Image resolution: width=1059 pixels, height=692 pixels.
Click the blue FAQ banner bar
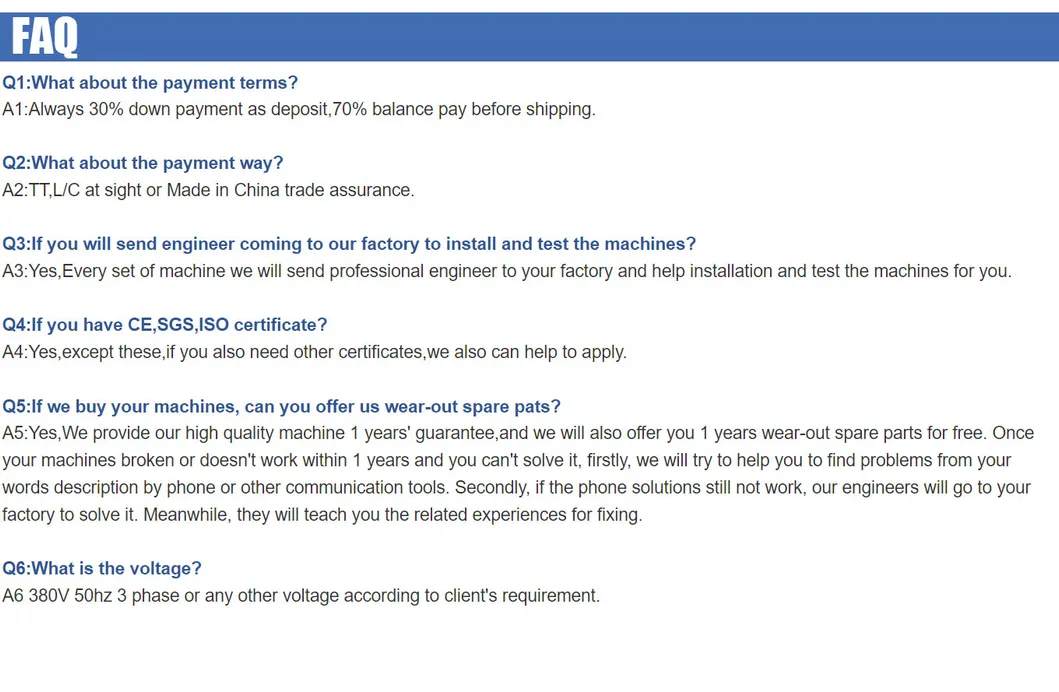click(600, 38)
